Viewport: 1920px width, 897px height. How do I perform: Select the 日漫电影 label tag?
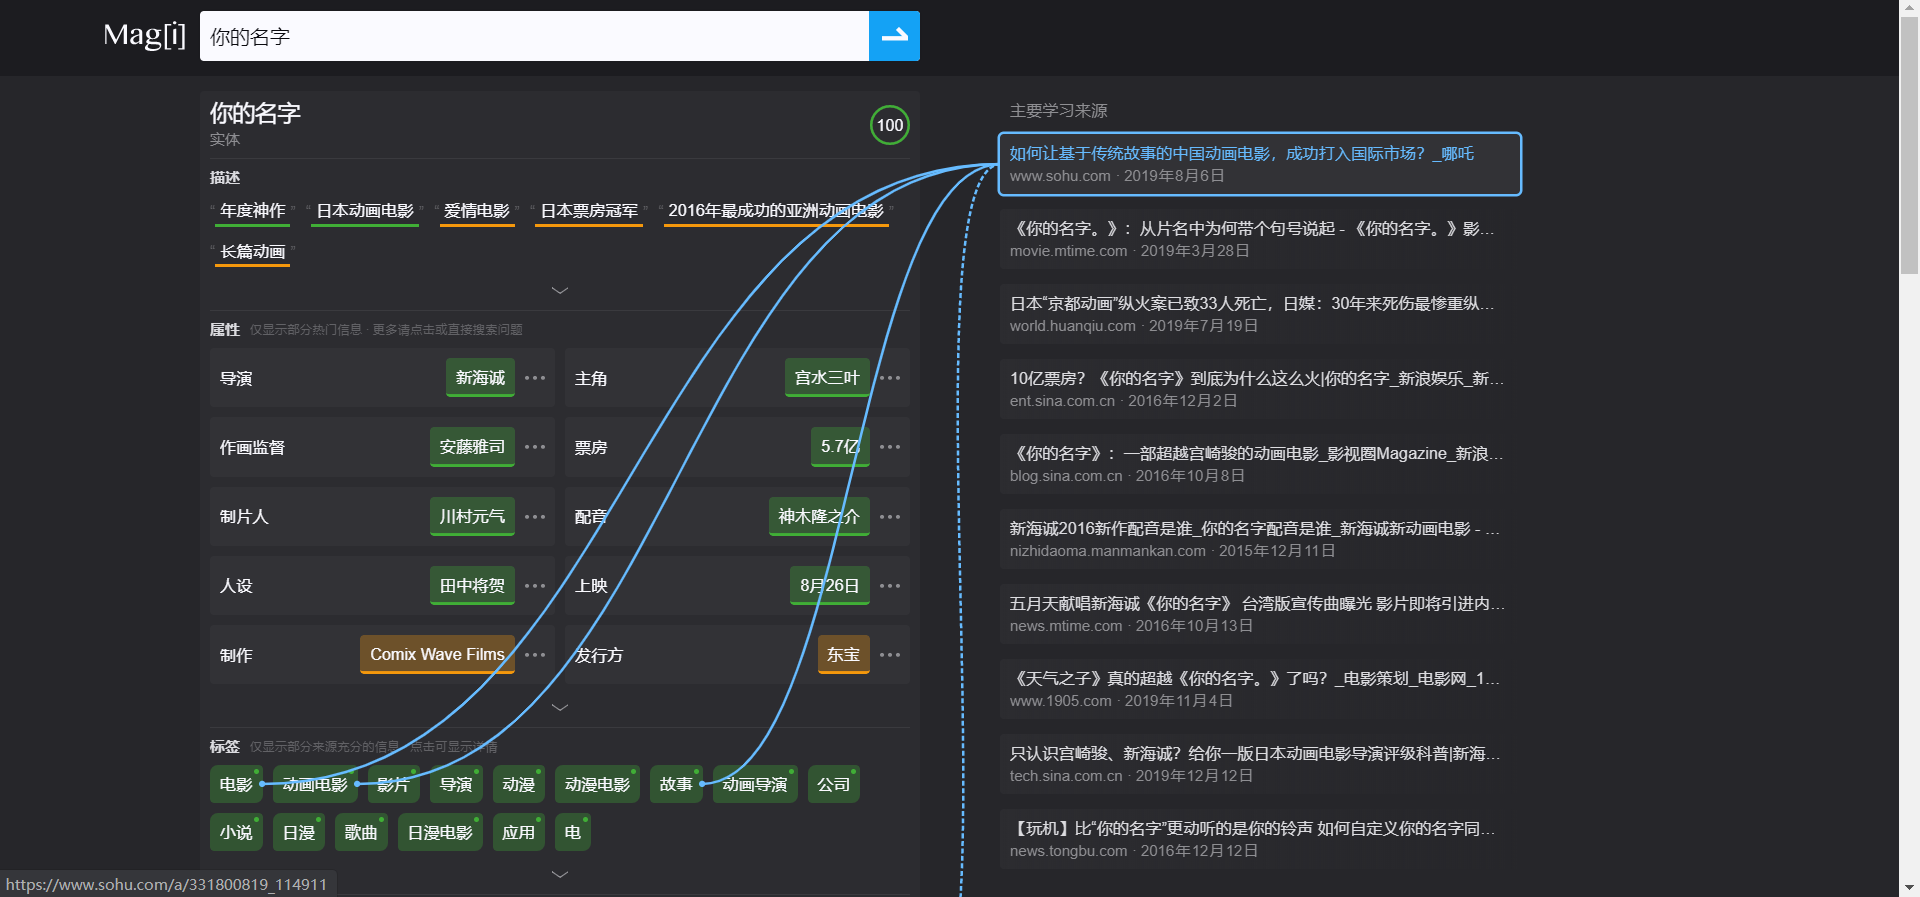(440, 833)
